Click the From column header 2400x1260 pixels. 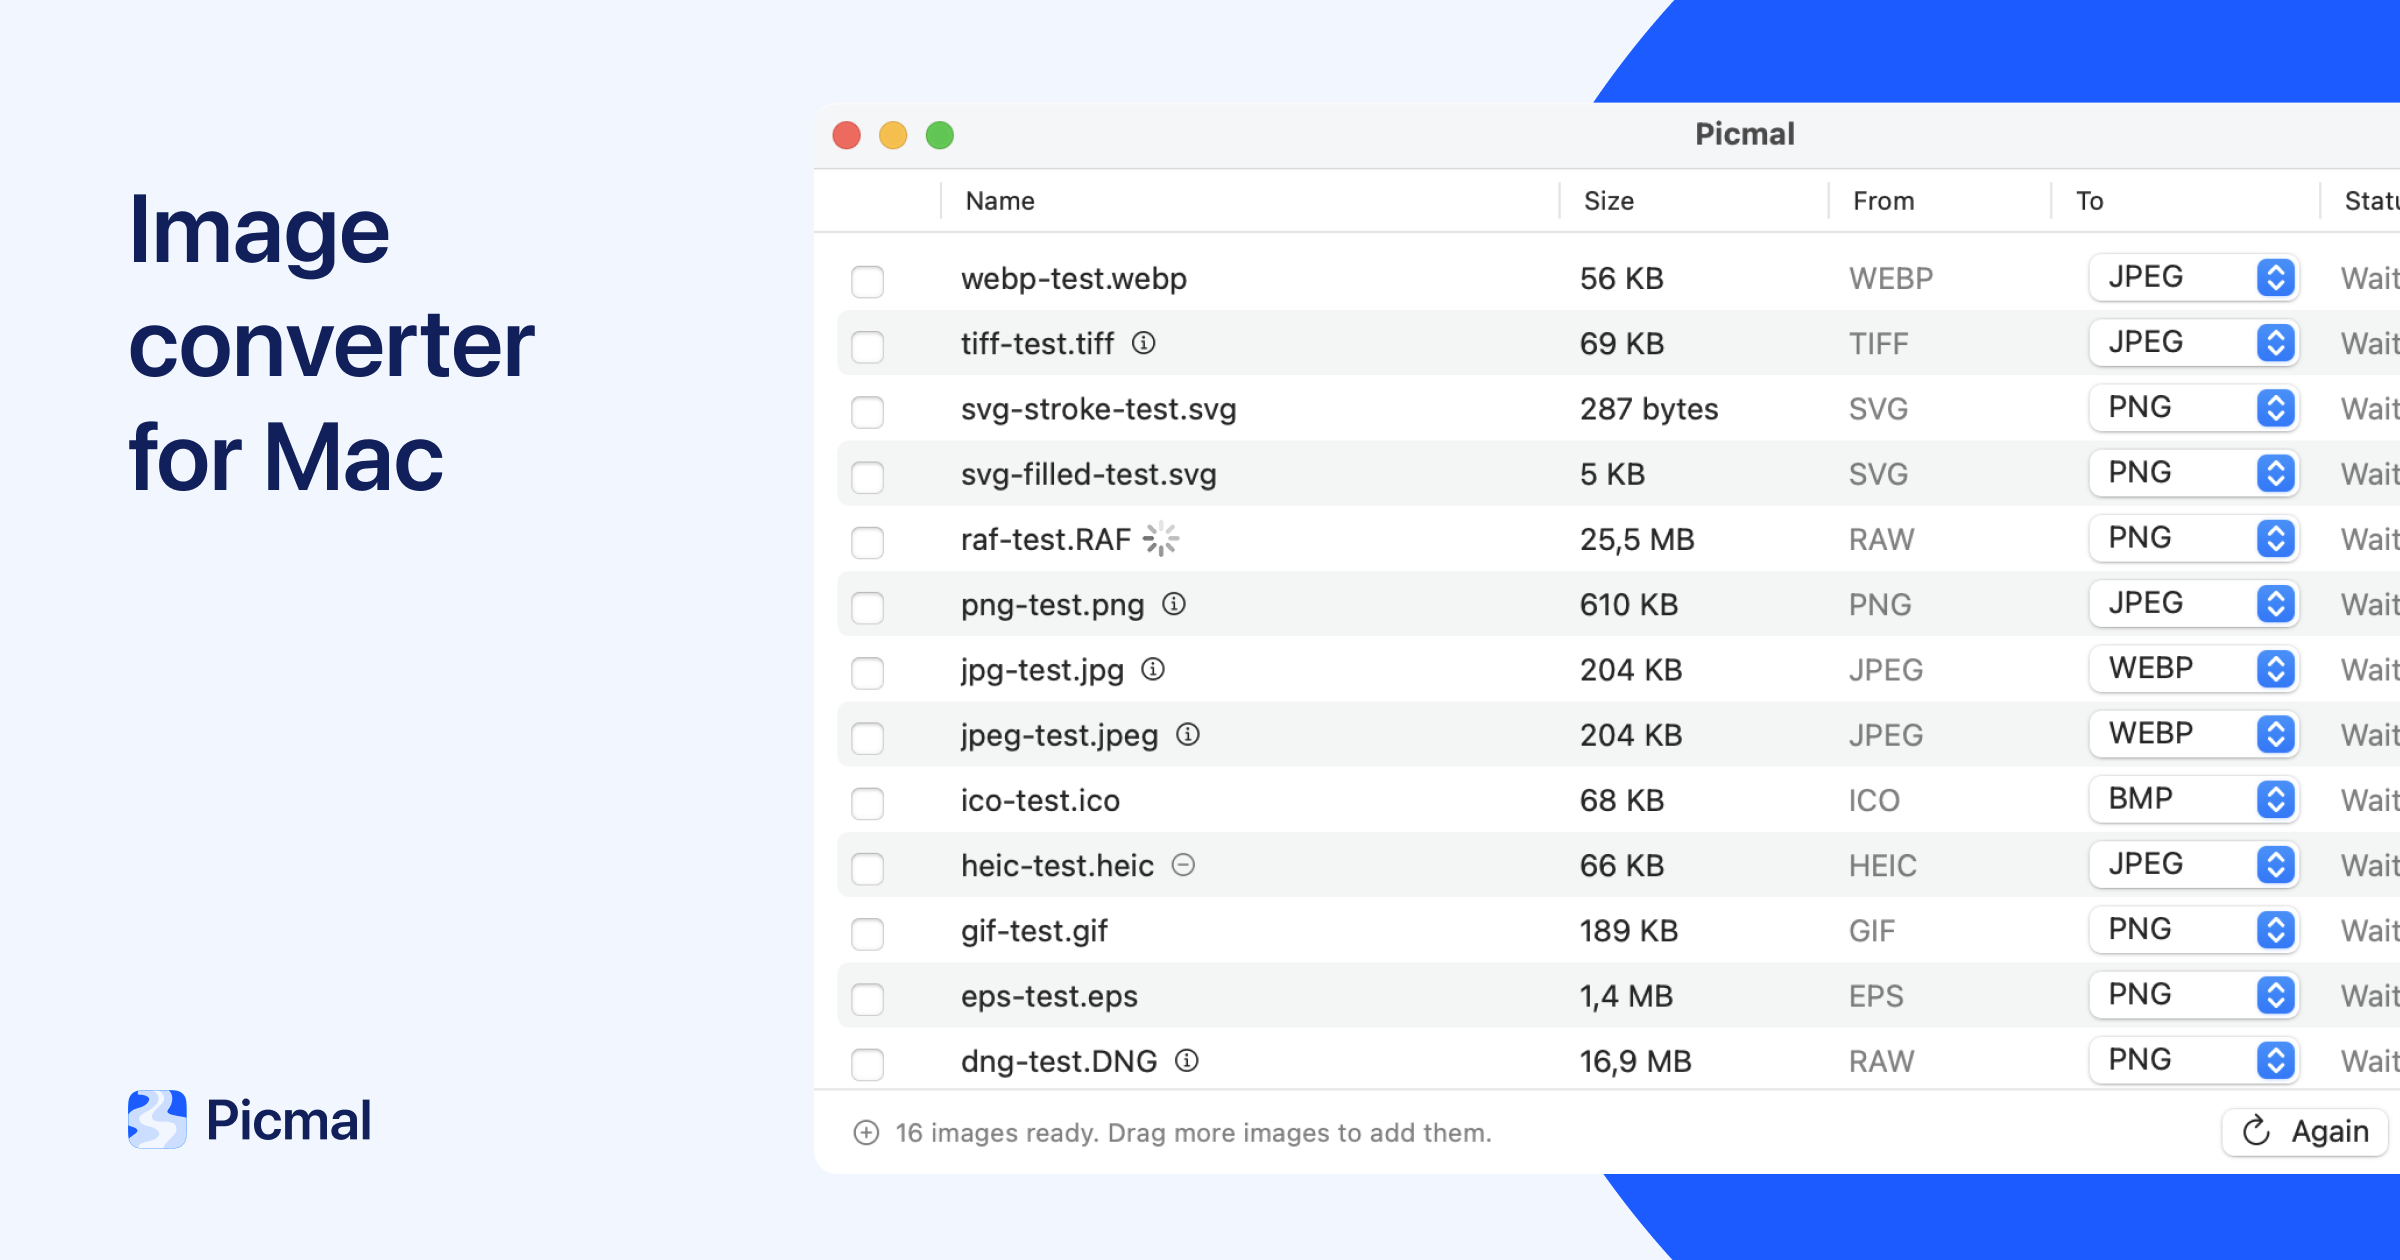[x=1883, y=201]
